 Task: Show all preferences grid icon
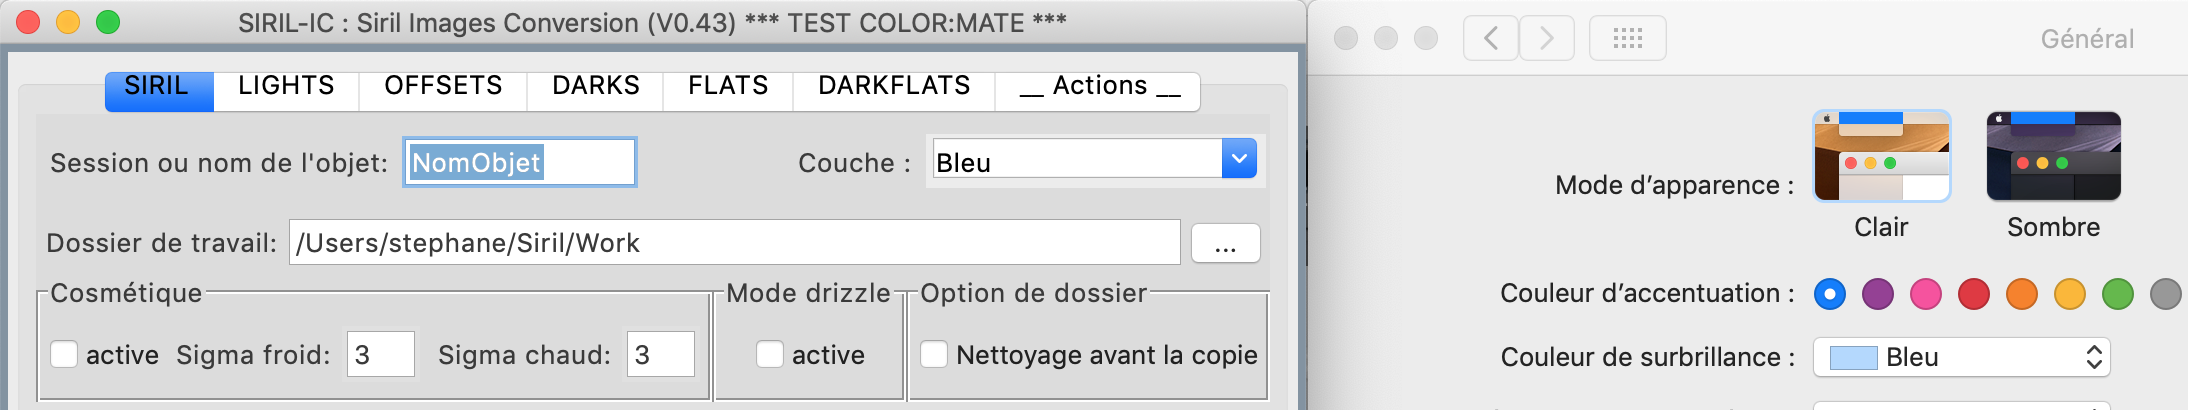coord(1627,39)
